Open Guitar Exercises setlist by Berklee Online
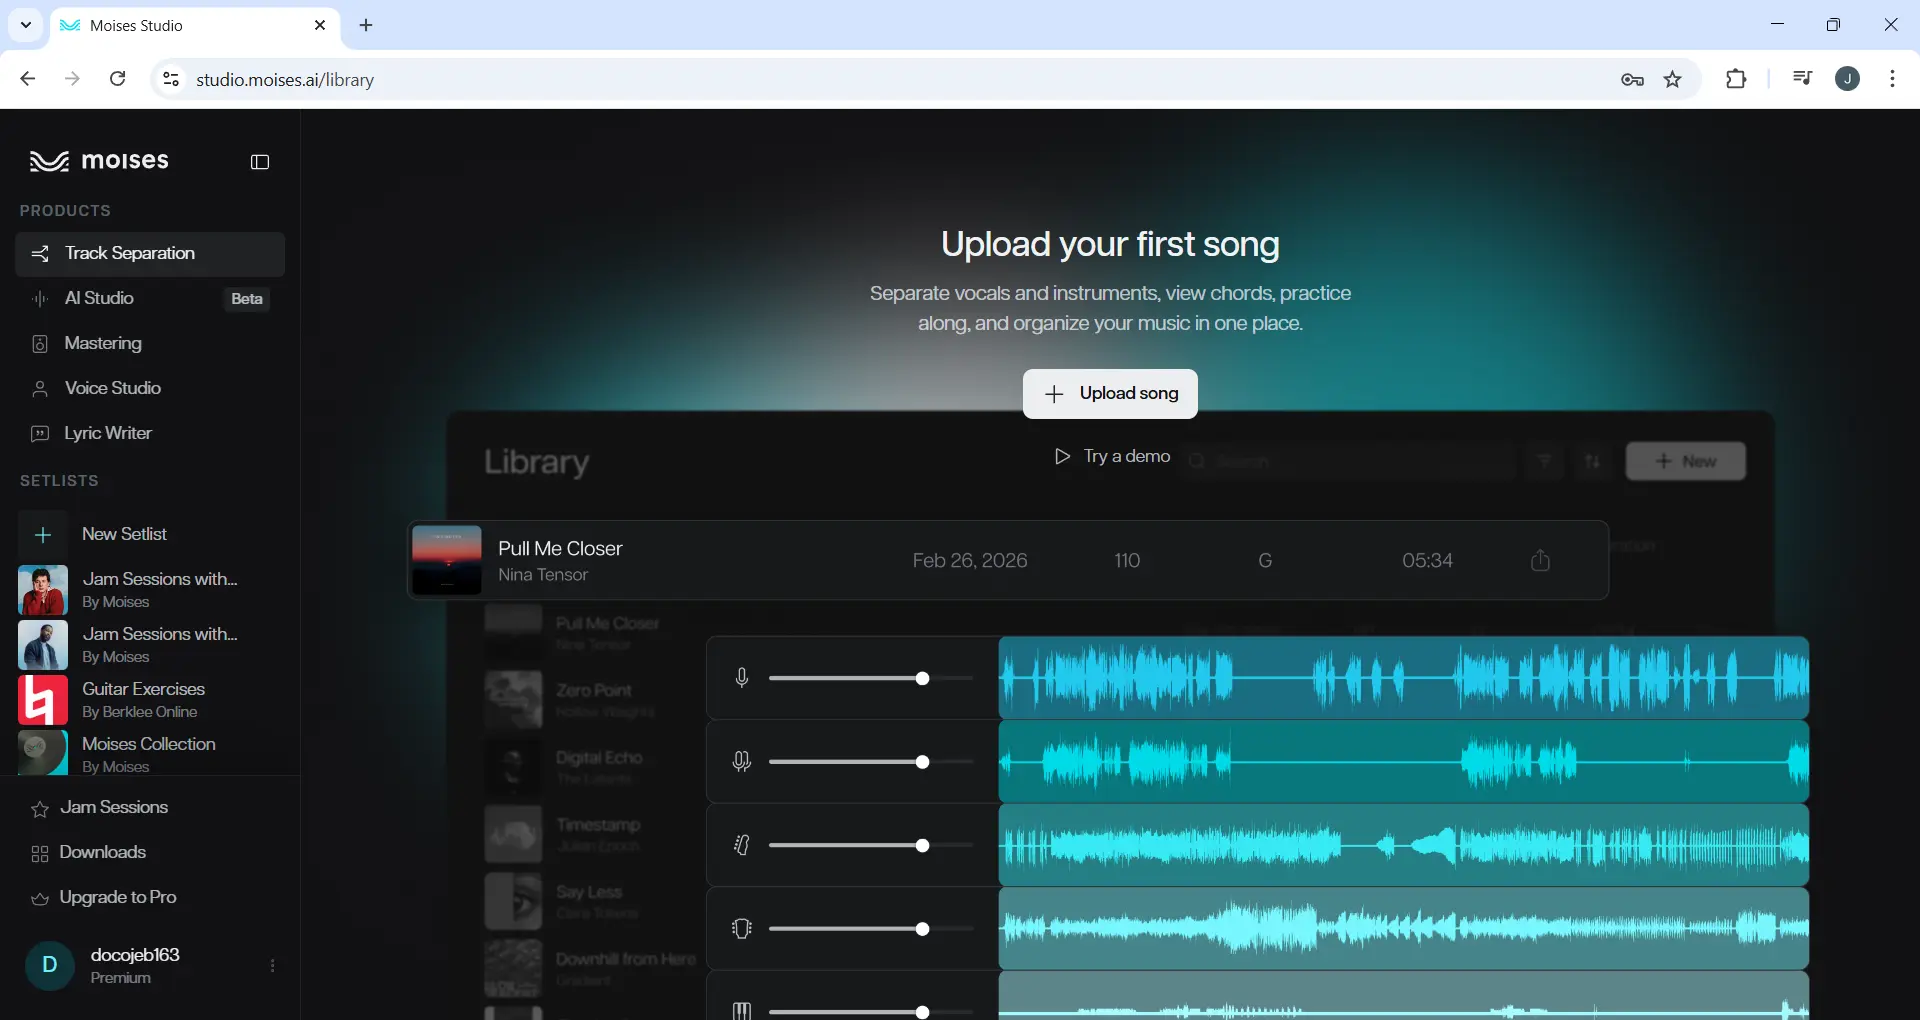 150,700
